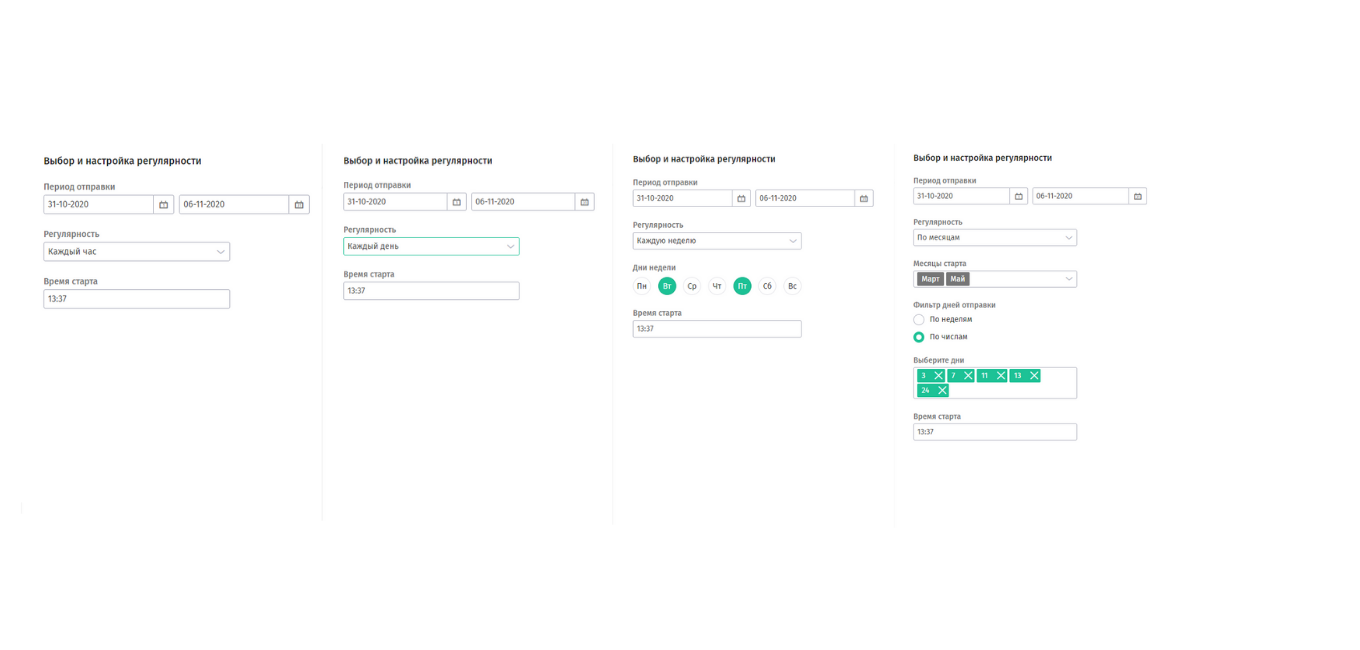The image size is (1360, 650).
Task: Edit start date field in По месяцам form
Action: point(962,196)
